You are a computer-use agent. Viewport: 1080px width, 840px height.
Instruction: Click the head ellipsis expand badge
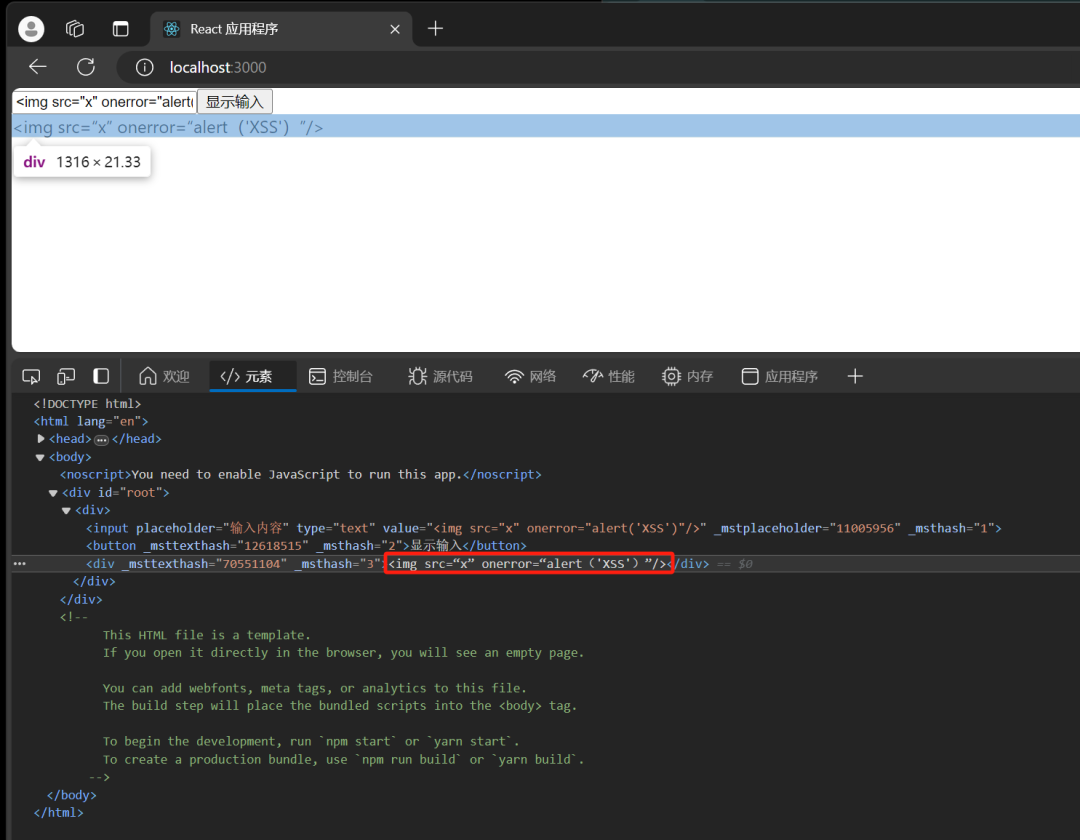(101, 439)
